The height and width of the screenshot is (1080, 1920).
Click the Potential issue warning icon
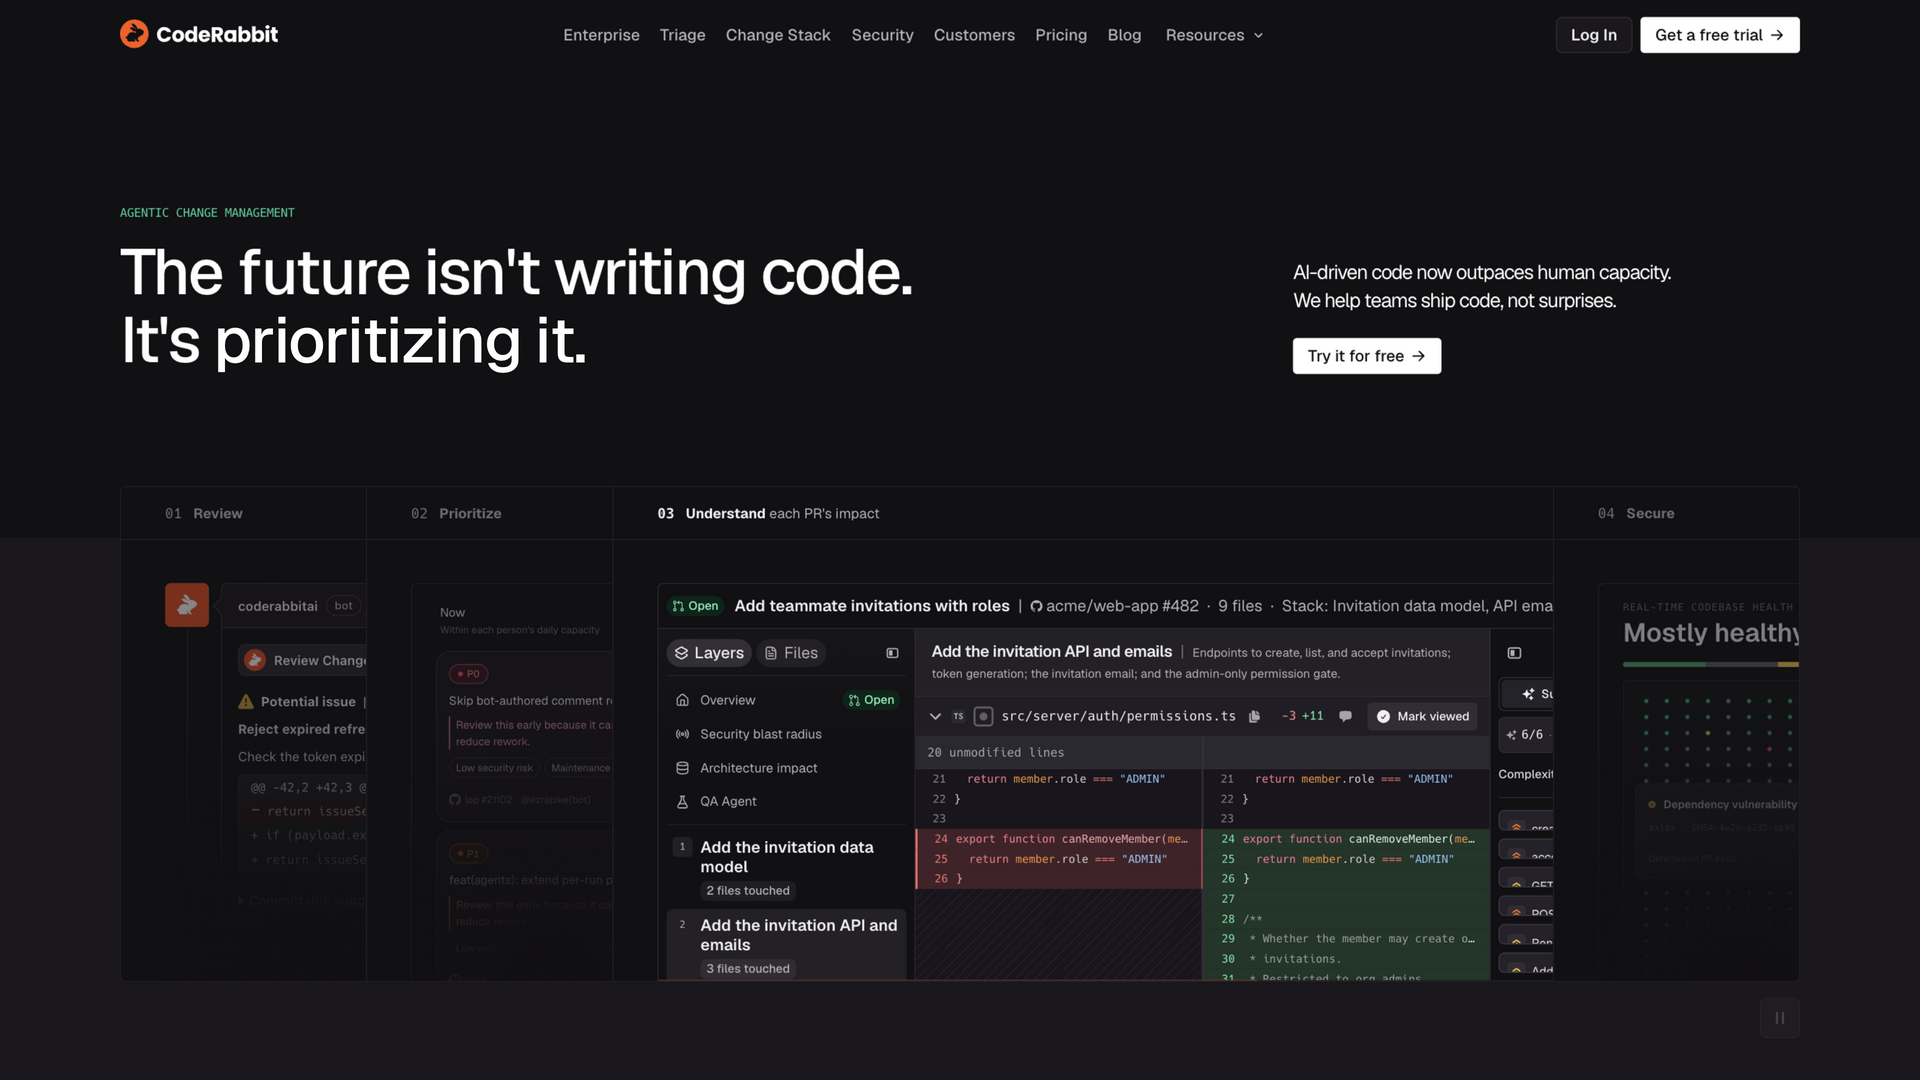[x=246, y=702]
